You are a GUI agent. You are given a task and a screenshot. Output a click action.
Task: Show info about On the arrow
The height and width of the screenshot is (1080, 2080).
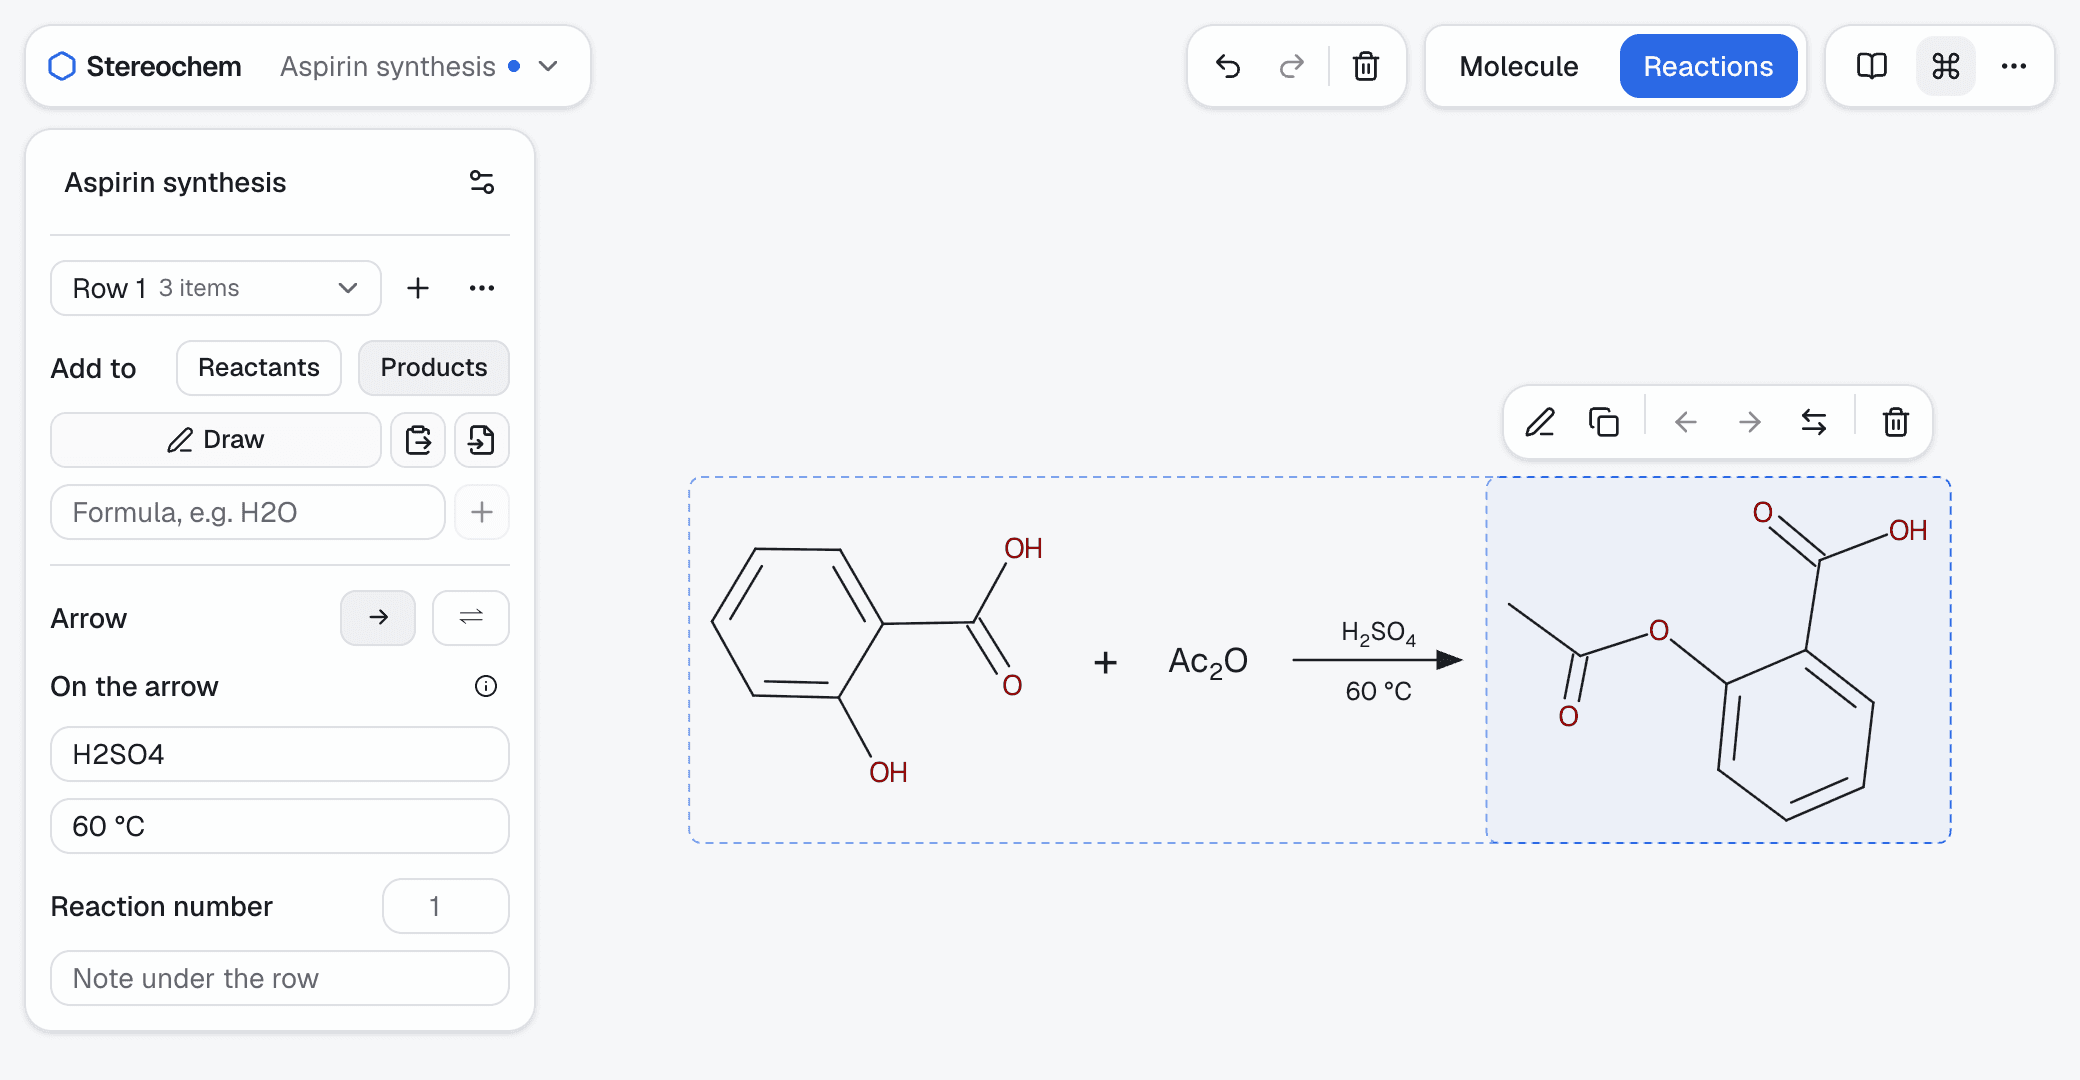click(x=486, y=686)
